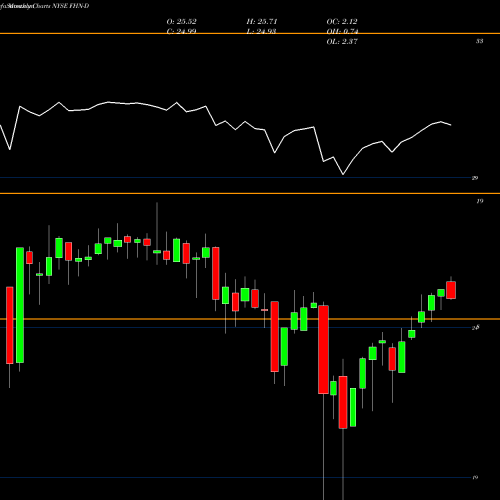Select the OH: 0.74 value
The height and width of the screenshot is (500, 500).
point(342,31)
